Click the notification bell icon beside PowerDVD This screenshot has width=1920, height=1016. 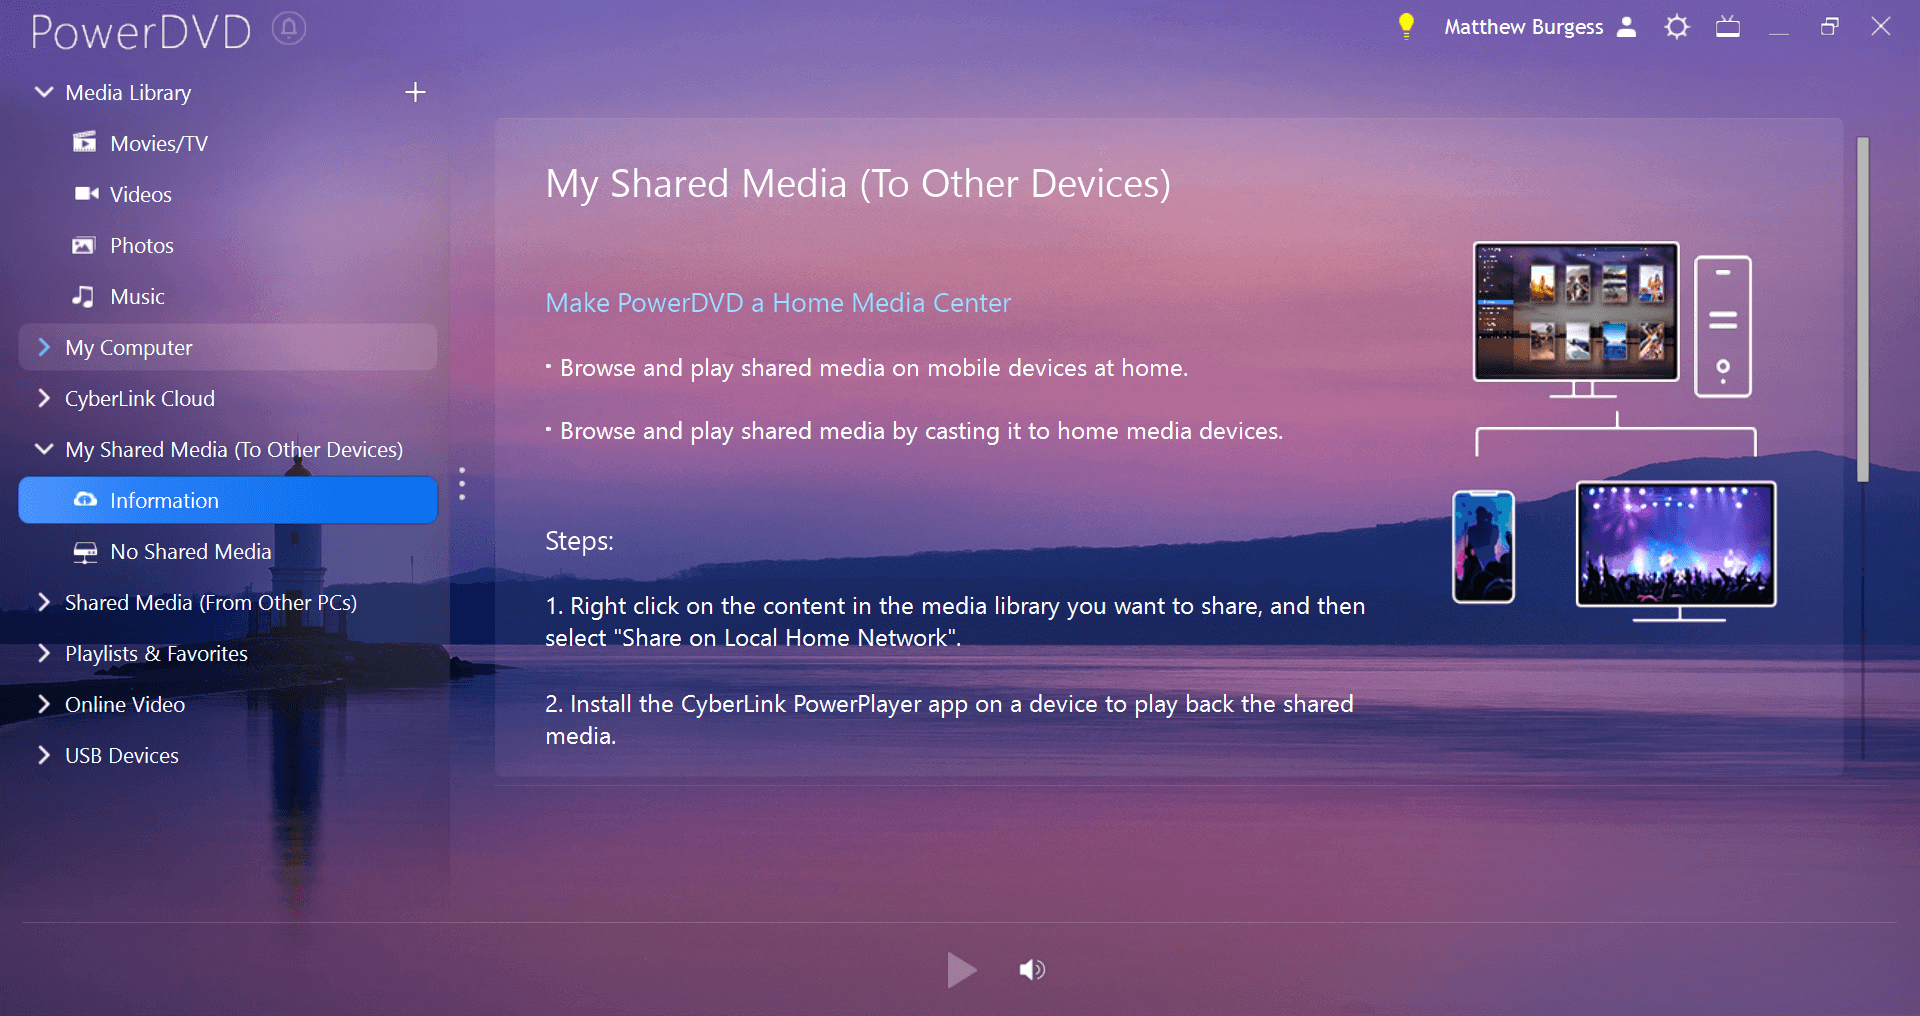coord(289,29)
